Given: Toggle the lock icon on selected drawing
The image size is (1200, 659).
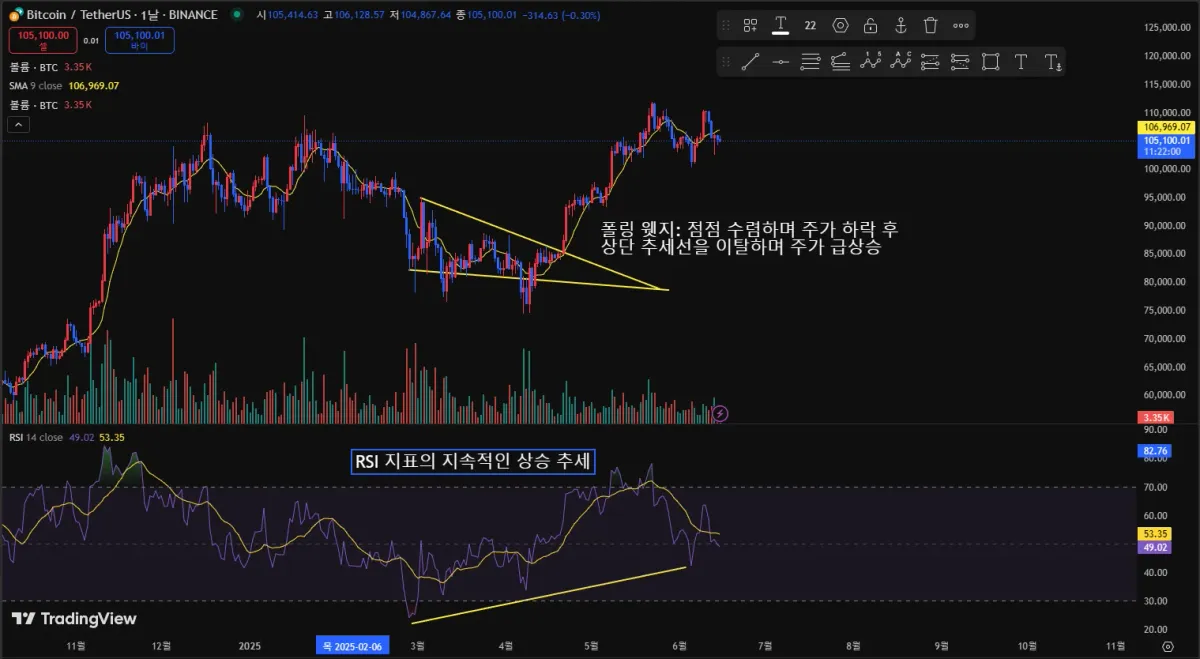Looking at the screenshot, I should tap(870, 26).
